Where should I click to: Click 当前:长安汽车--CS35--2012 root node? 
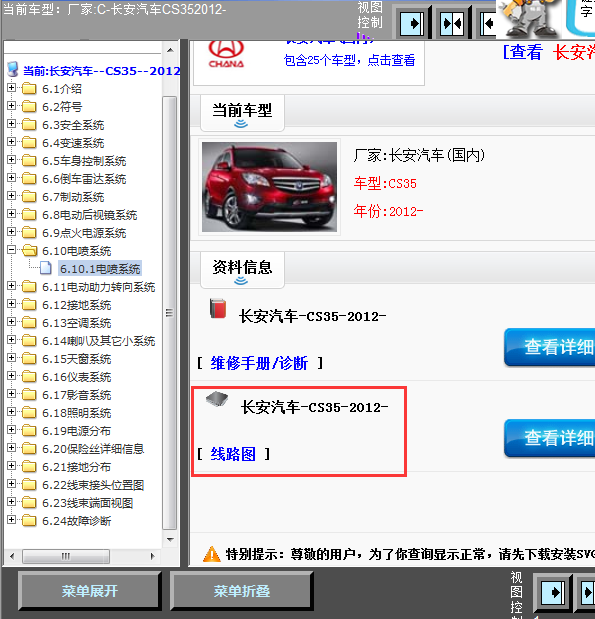point(101,71)
